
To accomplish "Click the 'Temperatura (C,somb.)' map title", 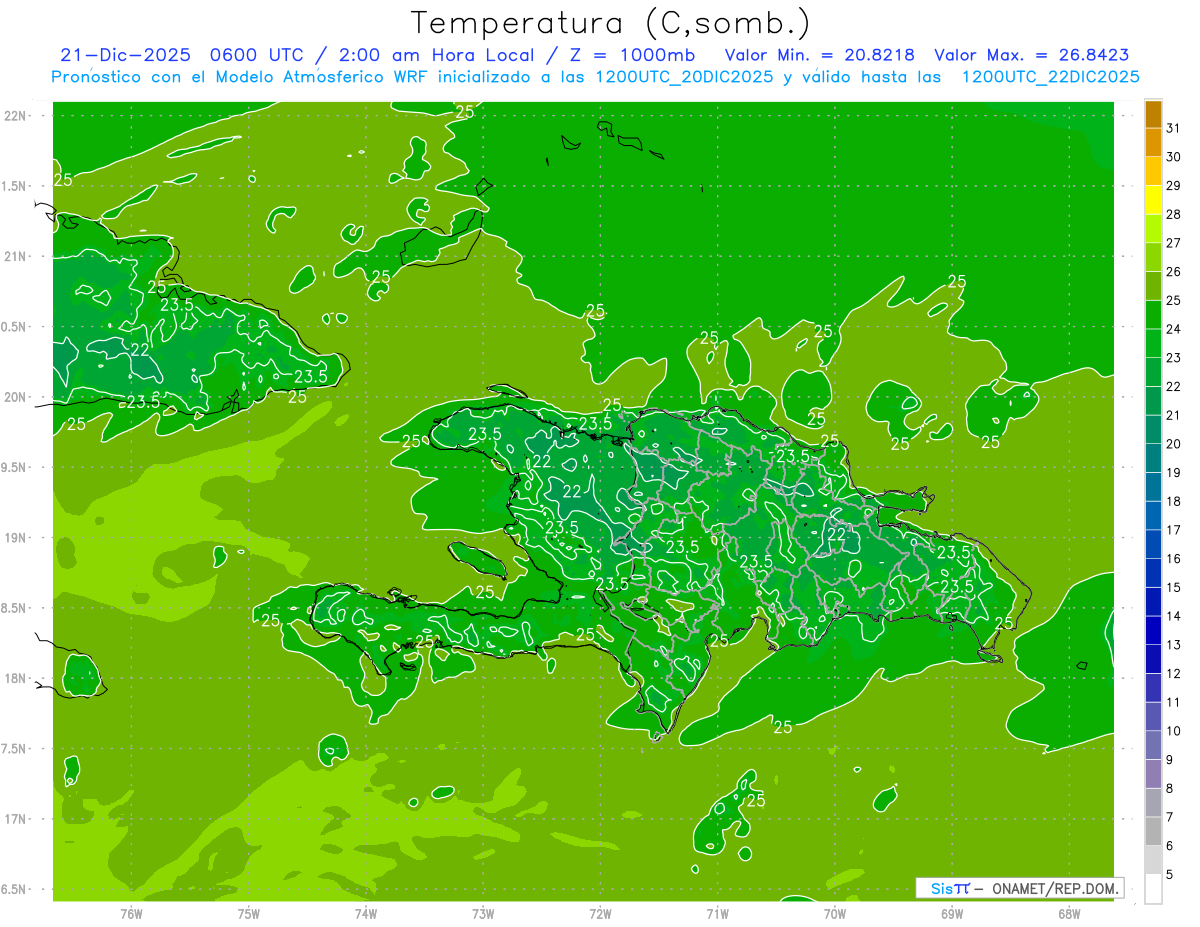I will [x=610, y=23].
